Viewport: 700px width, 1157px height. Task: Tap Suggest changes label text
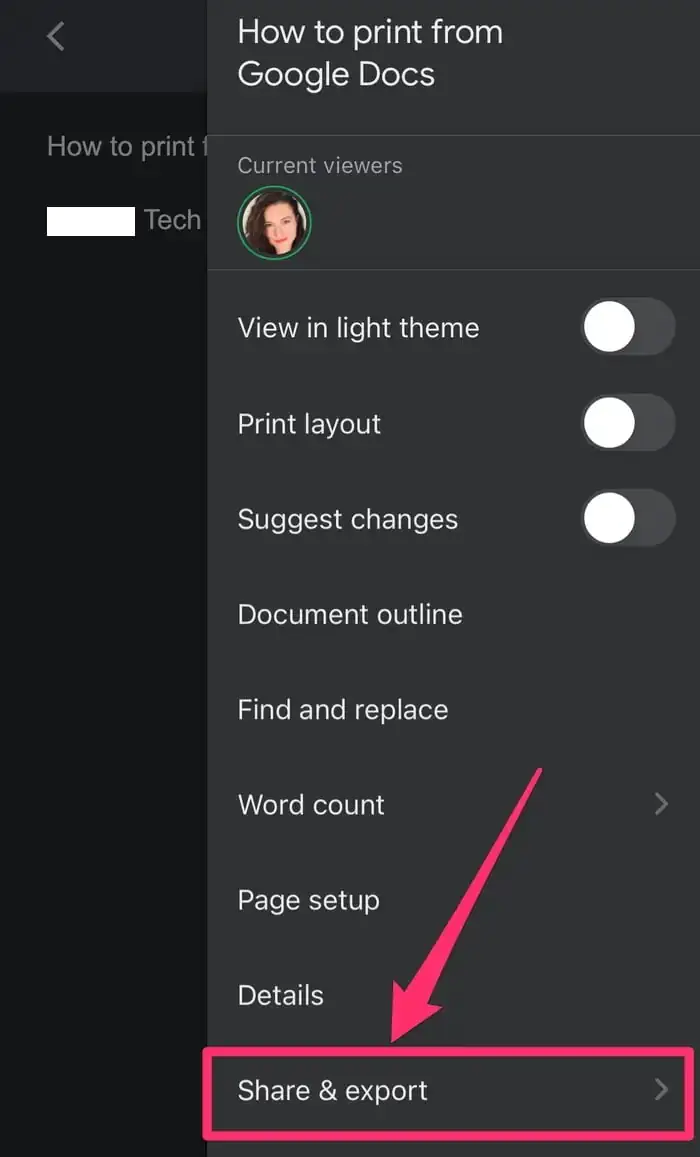(347, 519)
